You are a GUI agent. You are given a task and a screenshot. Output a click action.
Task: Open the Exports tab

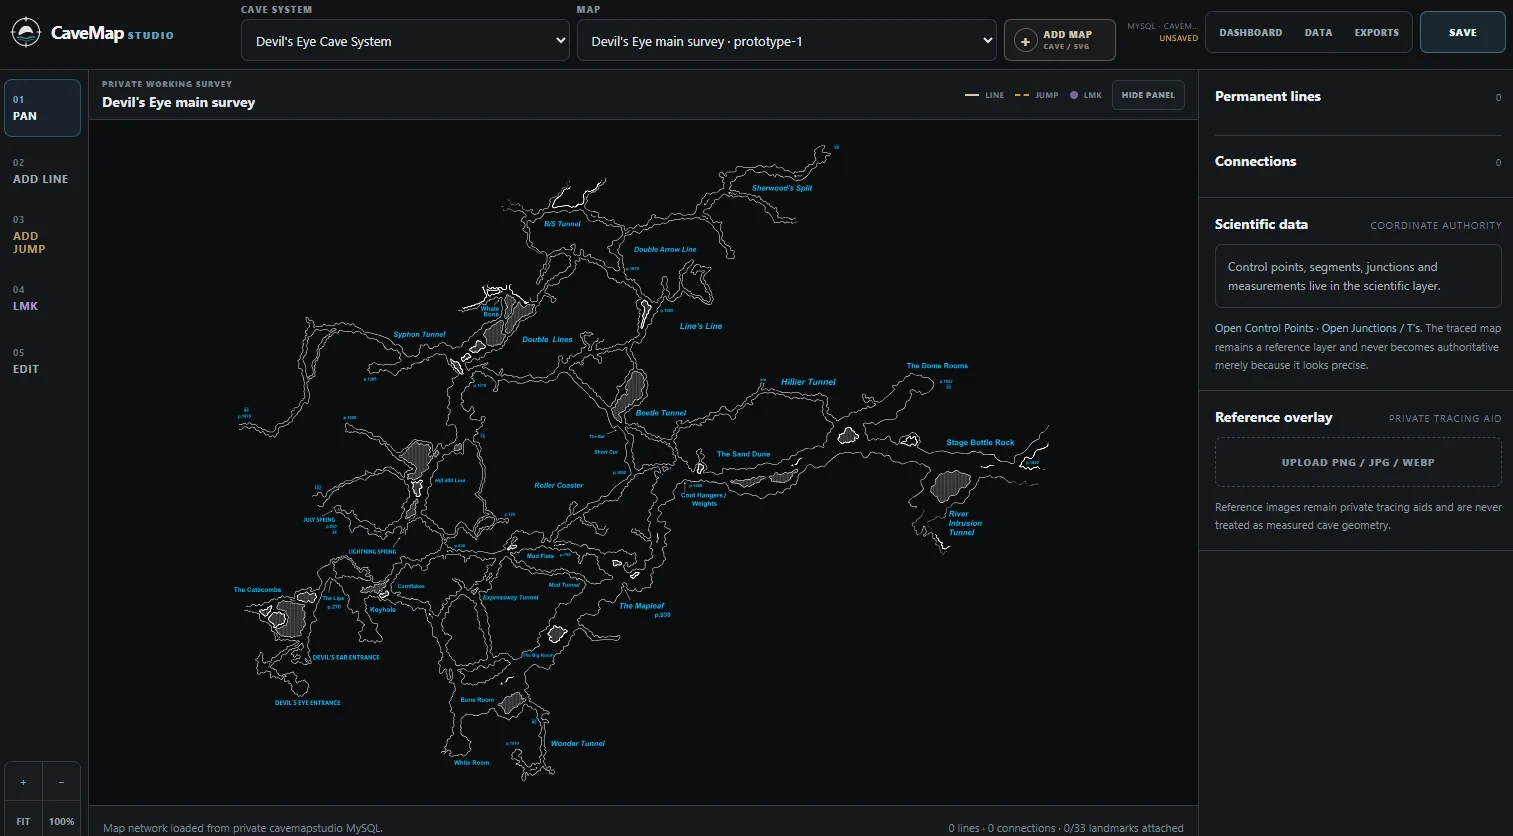tap(1376, 33)
